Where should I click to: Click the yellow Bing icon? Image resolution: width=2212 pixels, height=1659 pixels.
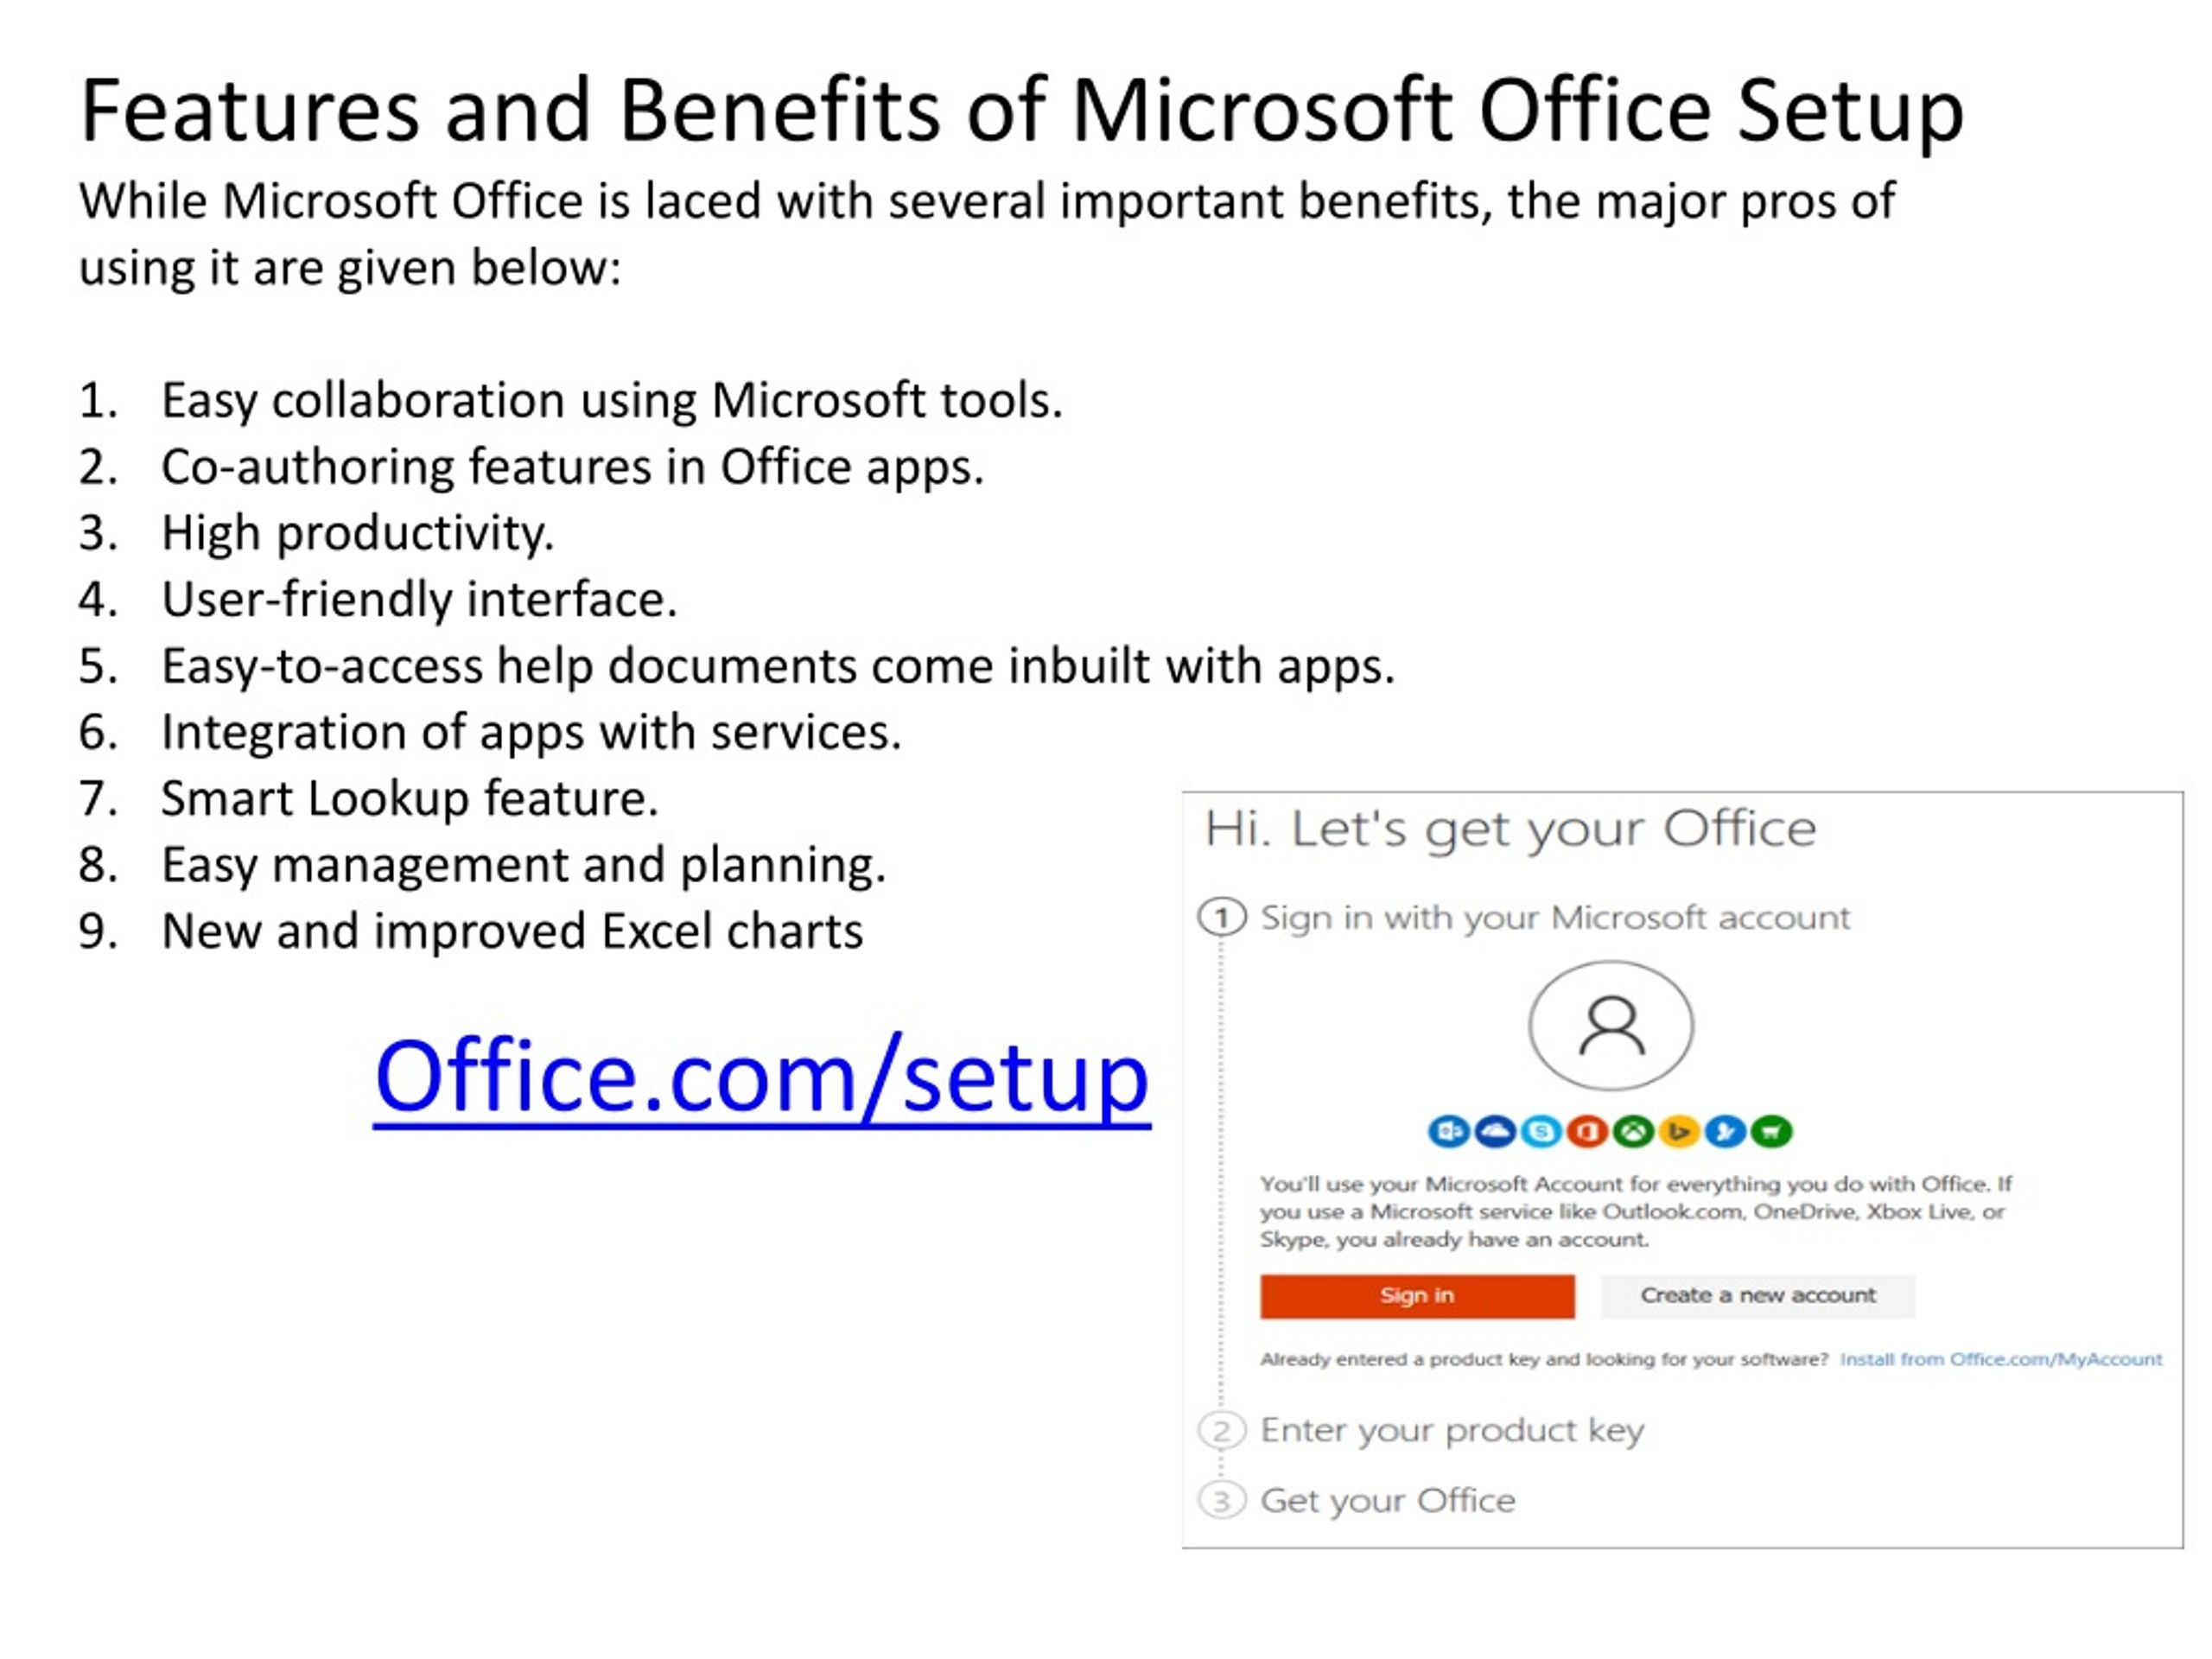pyautogui.click(x=1679, y=1131)
